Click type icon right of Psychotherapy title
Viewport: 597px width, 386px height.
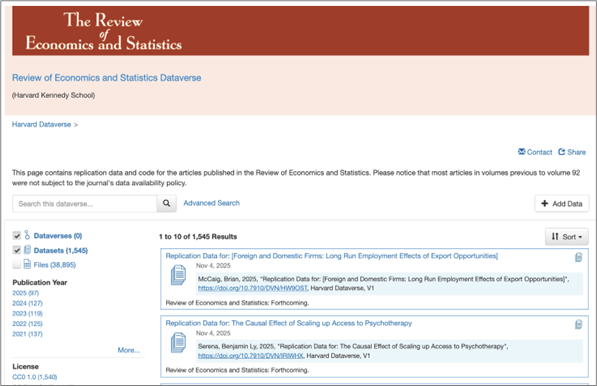tap(578, 324)
